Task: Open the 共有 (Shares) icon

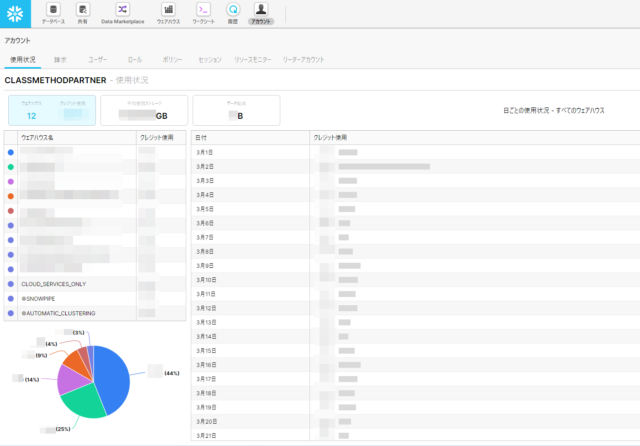Action: pyautogui.click(x=83, y=13)
